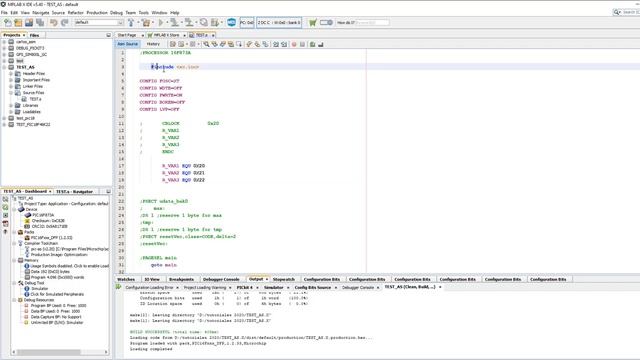Open the Production menu

97,13
